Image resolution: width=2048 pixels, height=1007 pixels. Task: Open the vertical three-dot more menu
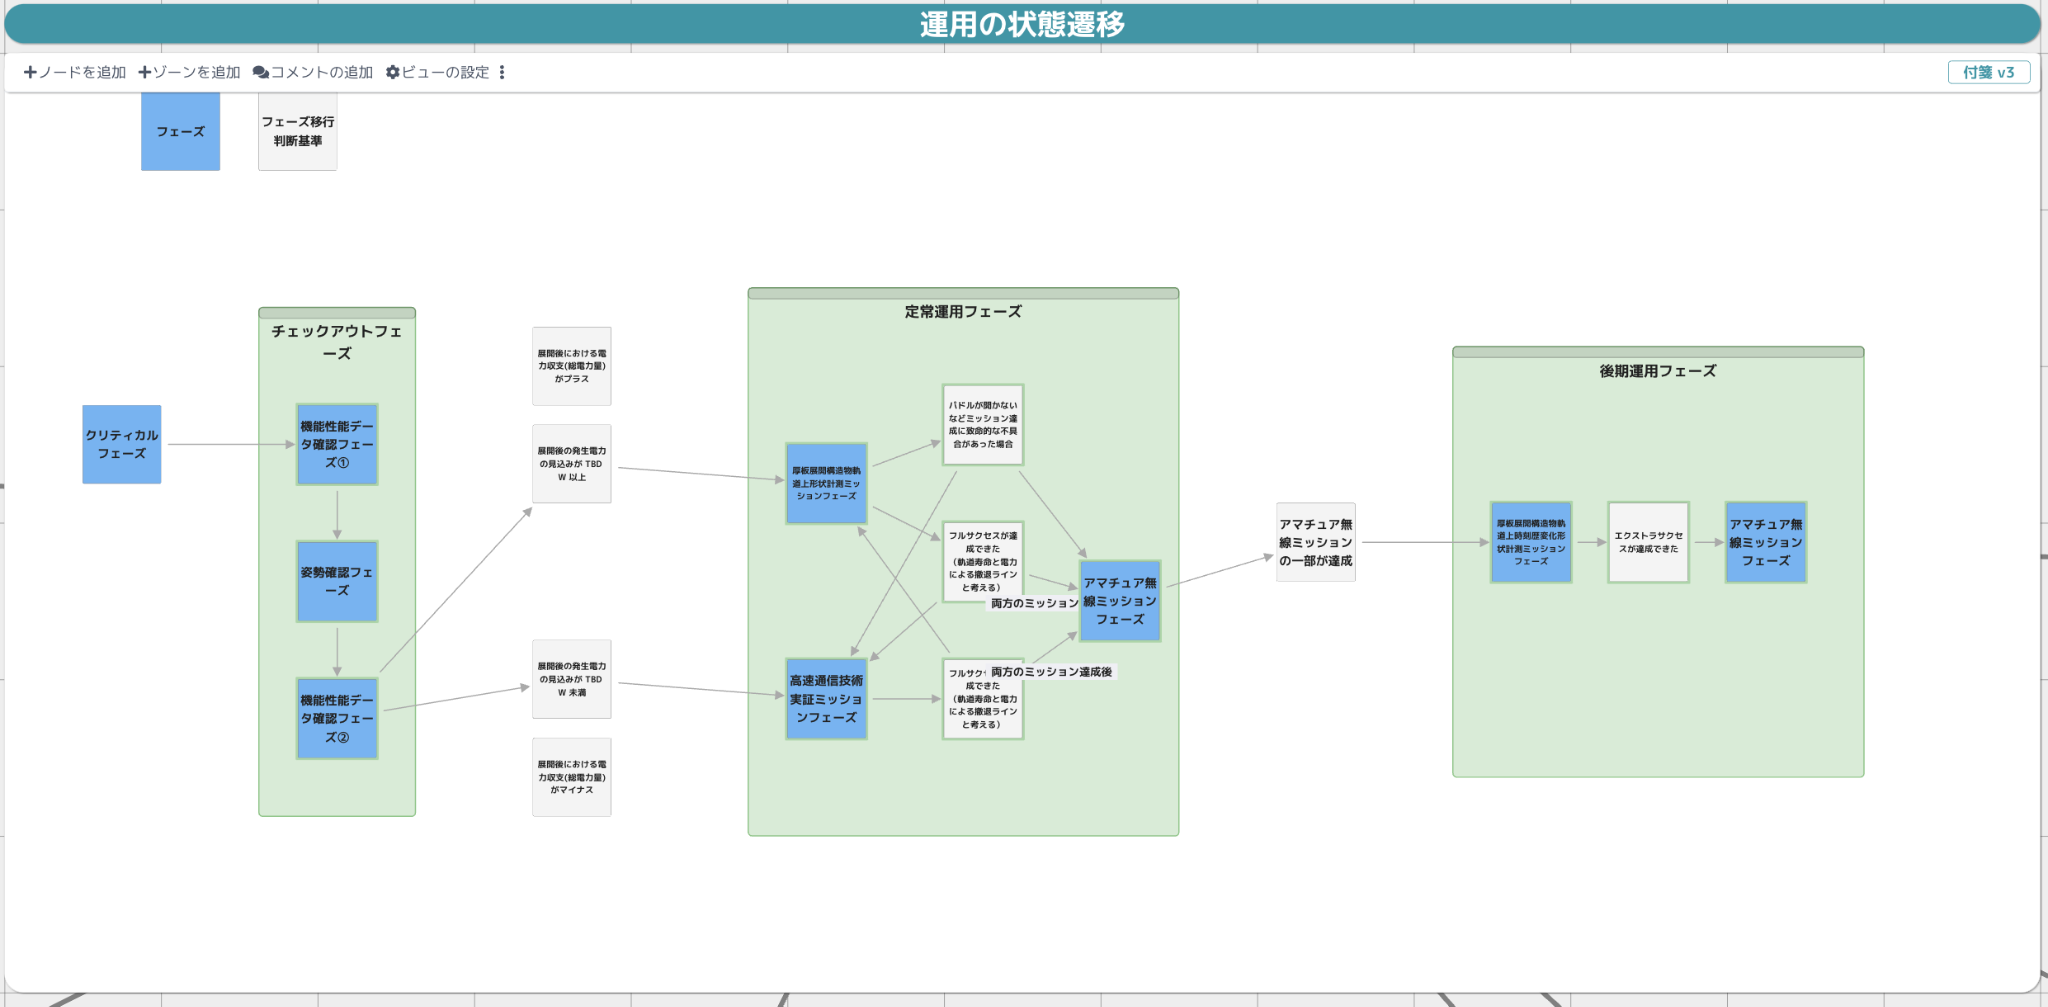tap(502, 72)
